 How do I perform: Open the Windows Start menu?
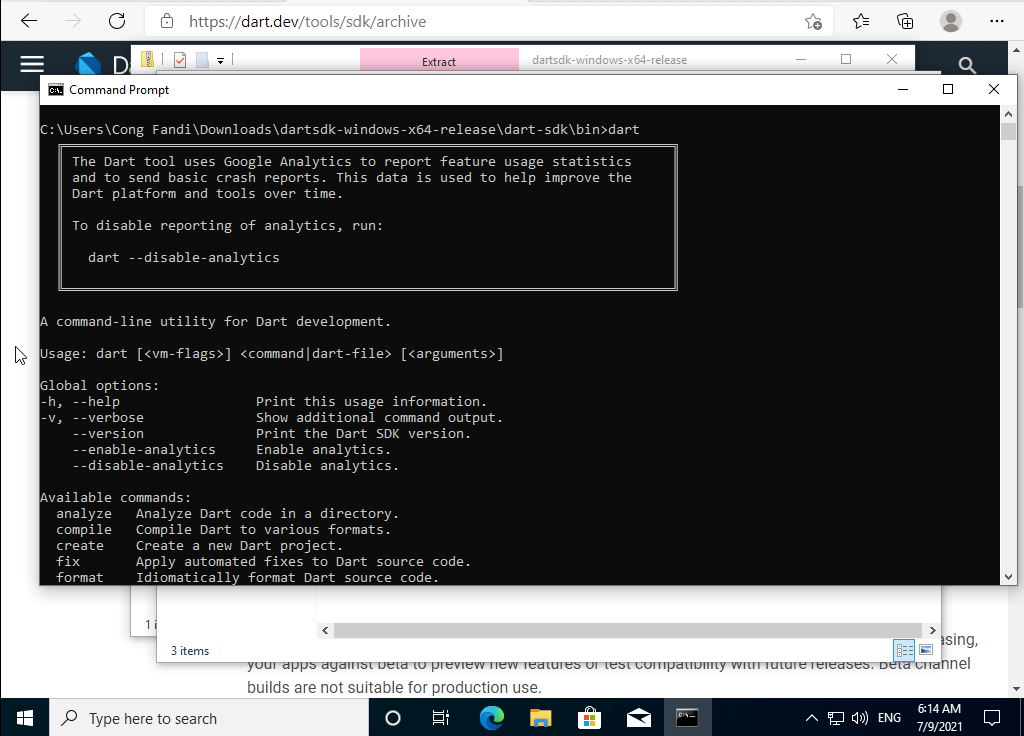pos(25,718)
